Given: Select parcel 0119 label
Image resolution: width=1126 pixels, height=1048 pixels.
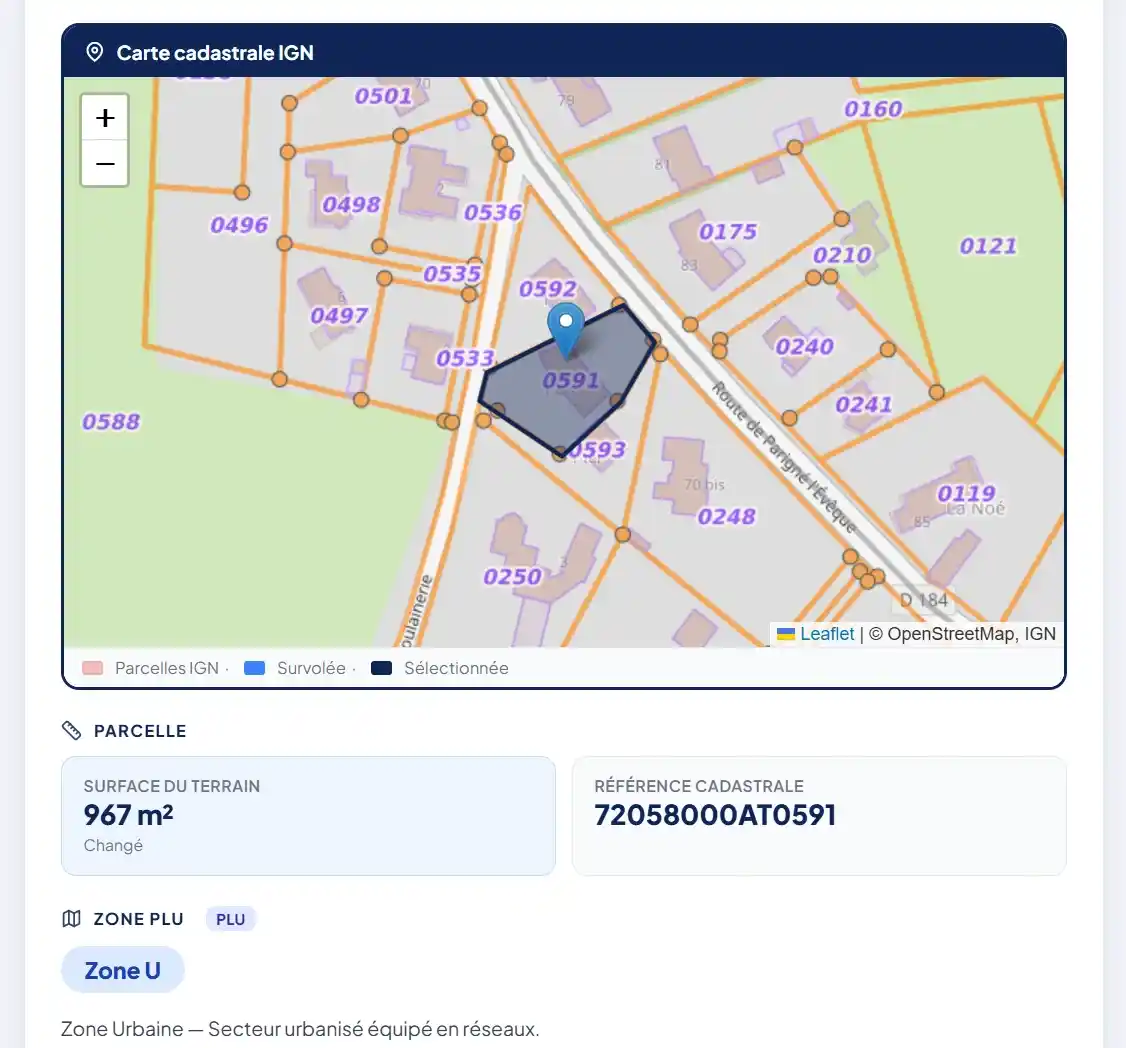Looking at the screenshot, I should 967,493.
